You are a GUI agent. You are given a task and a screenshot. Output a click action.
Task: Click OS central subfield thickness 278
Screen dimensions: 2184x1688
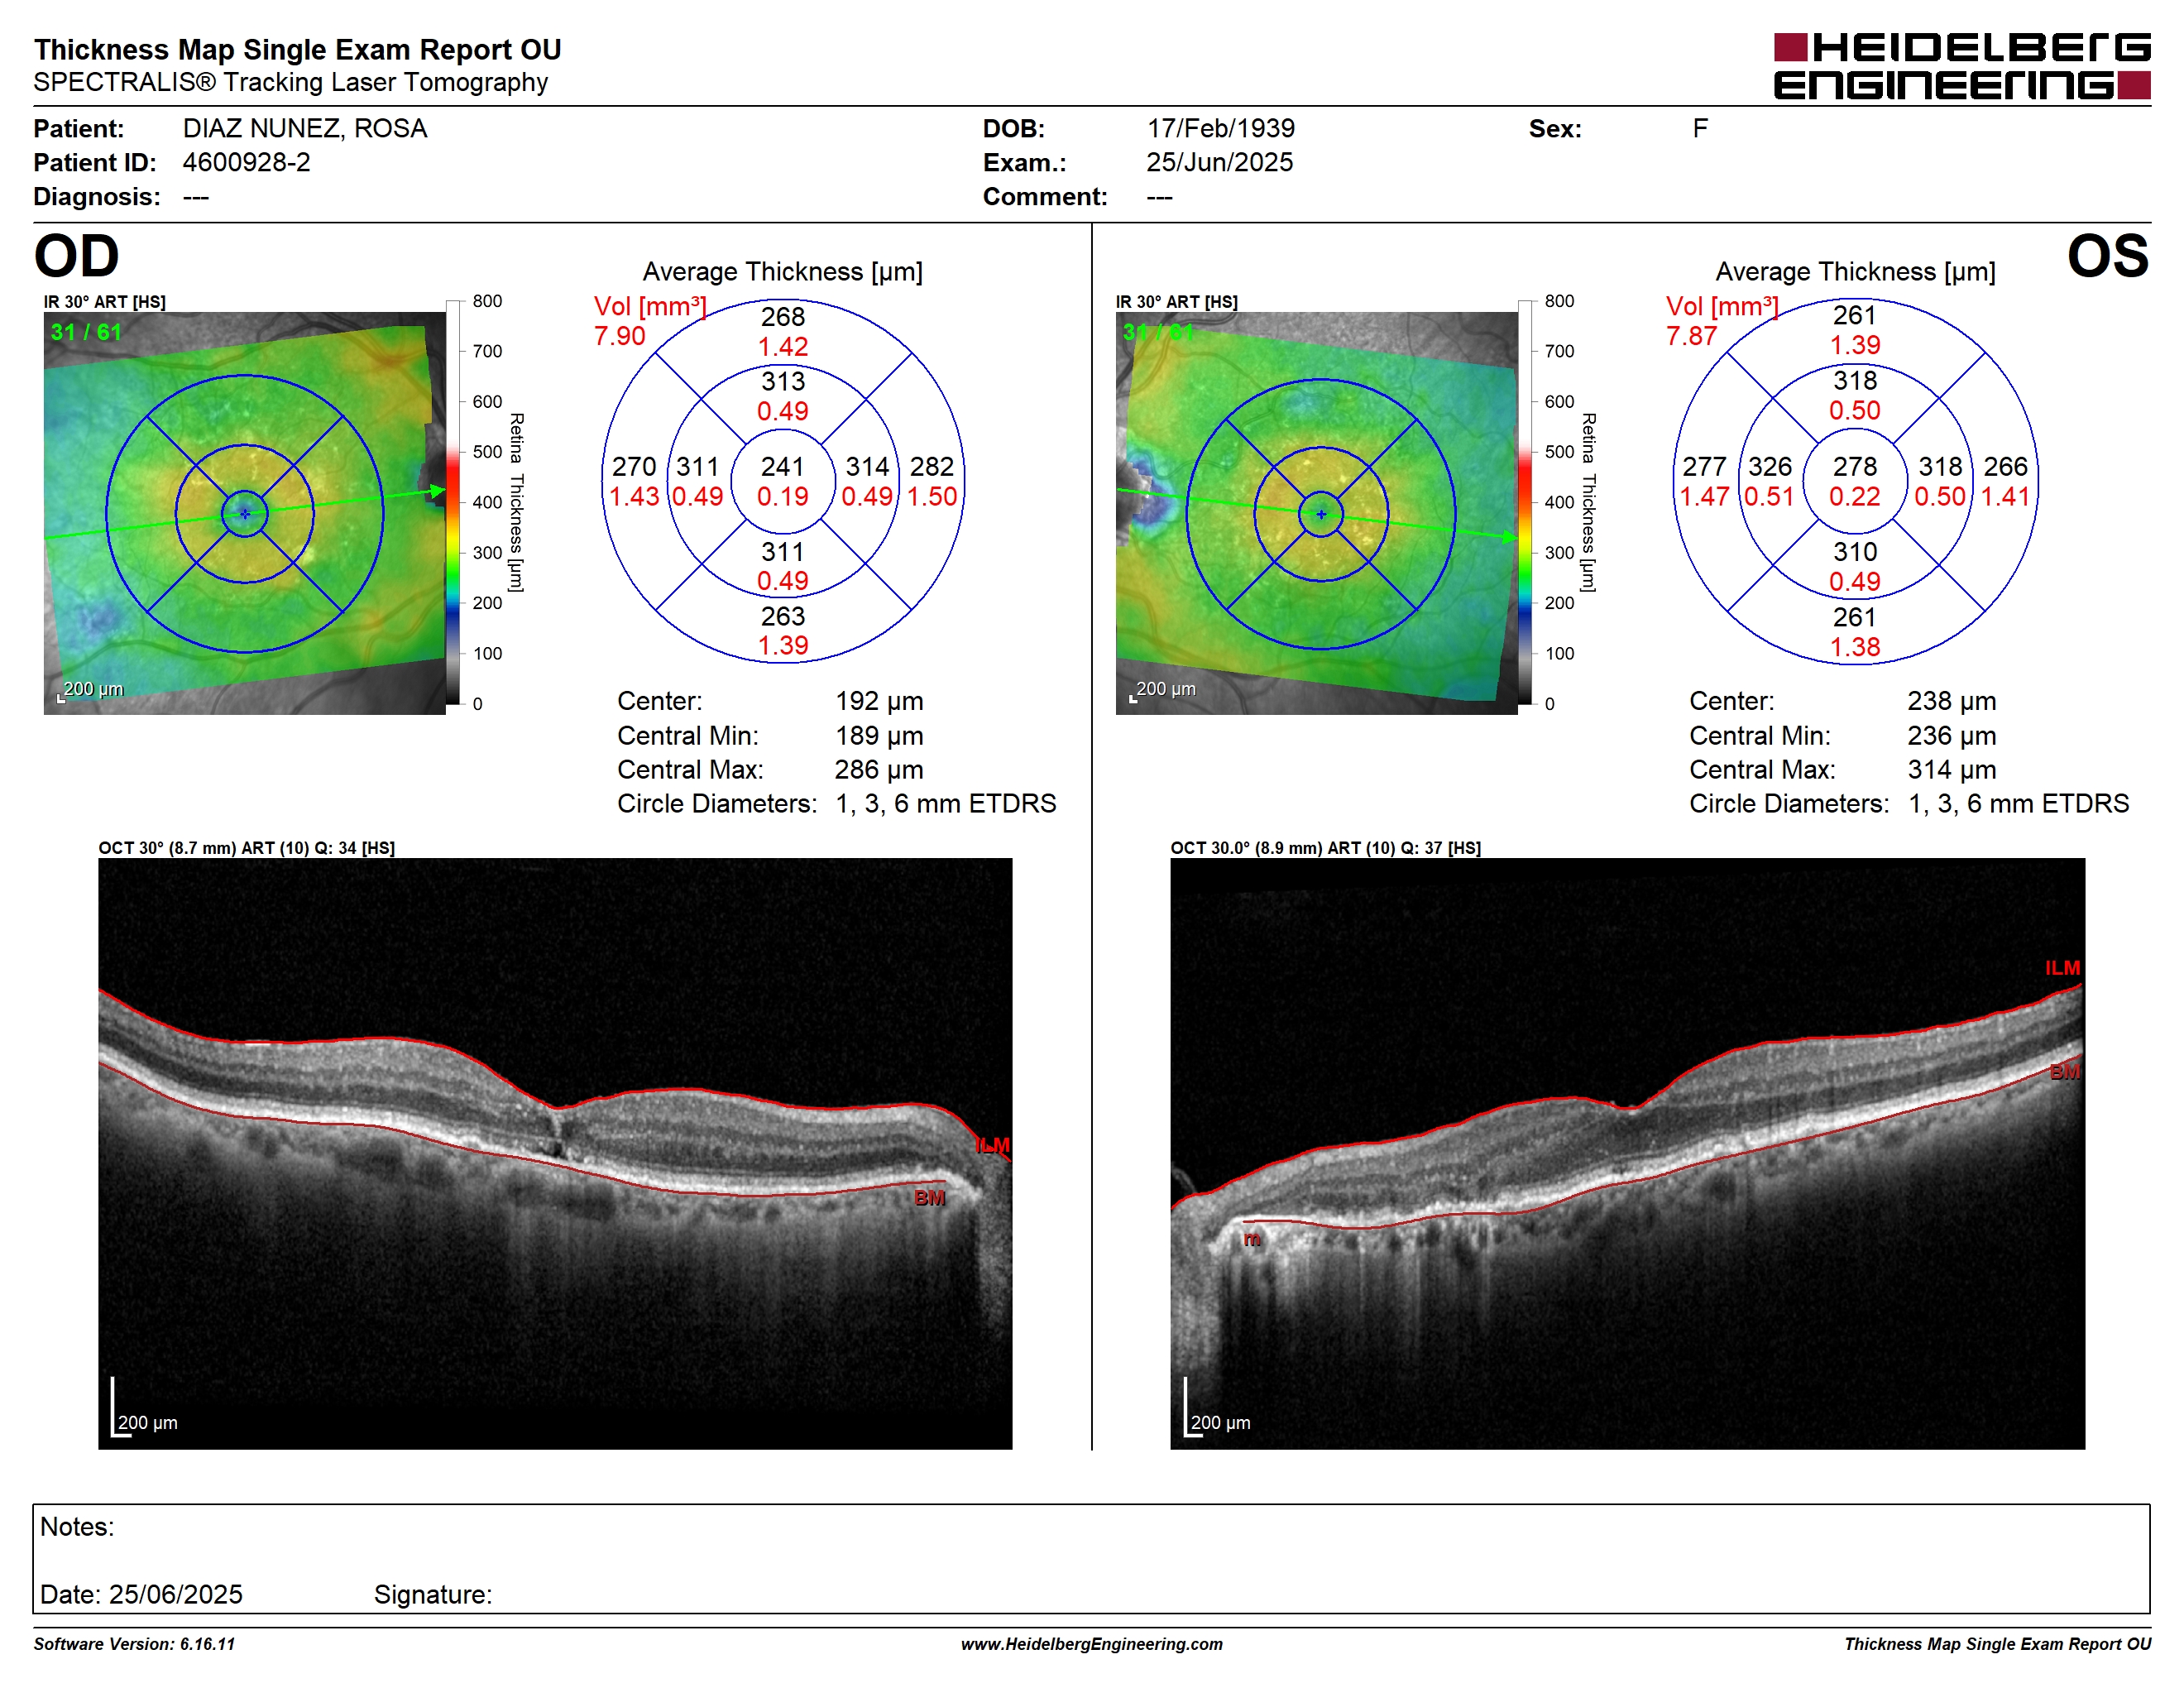[x=1854, y=467]
